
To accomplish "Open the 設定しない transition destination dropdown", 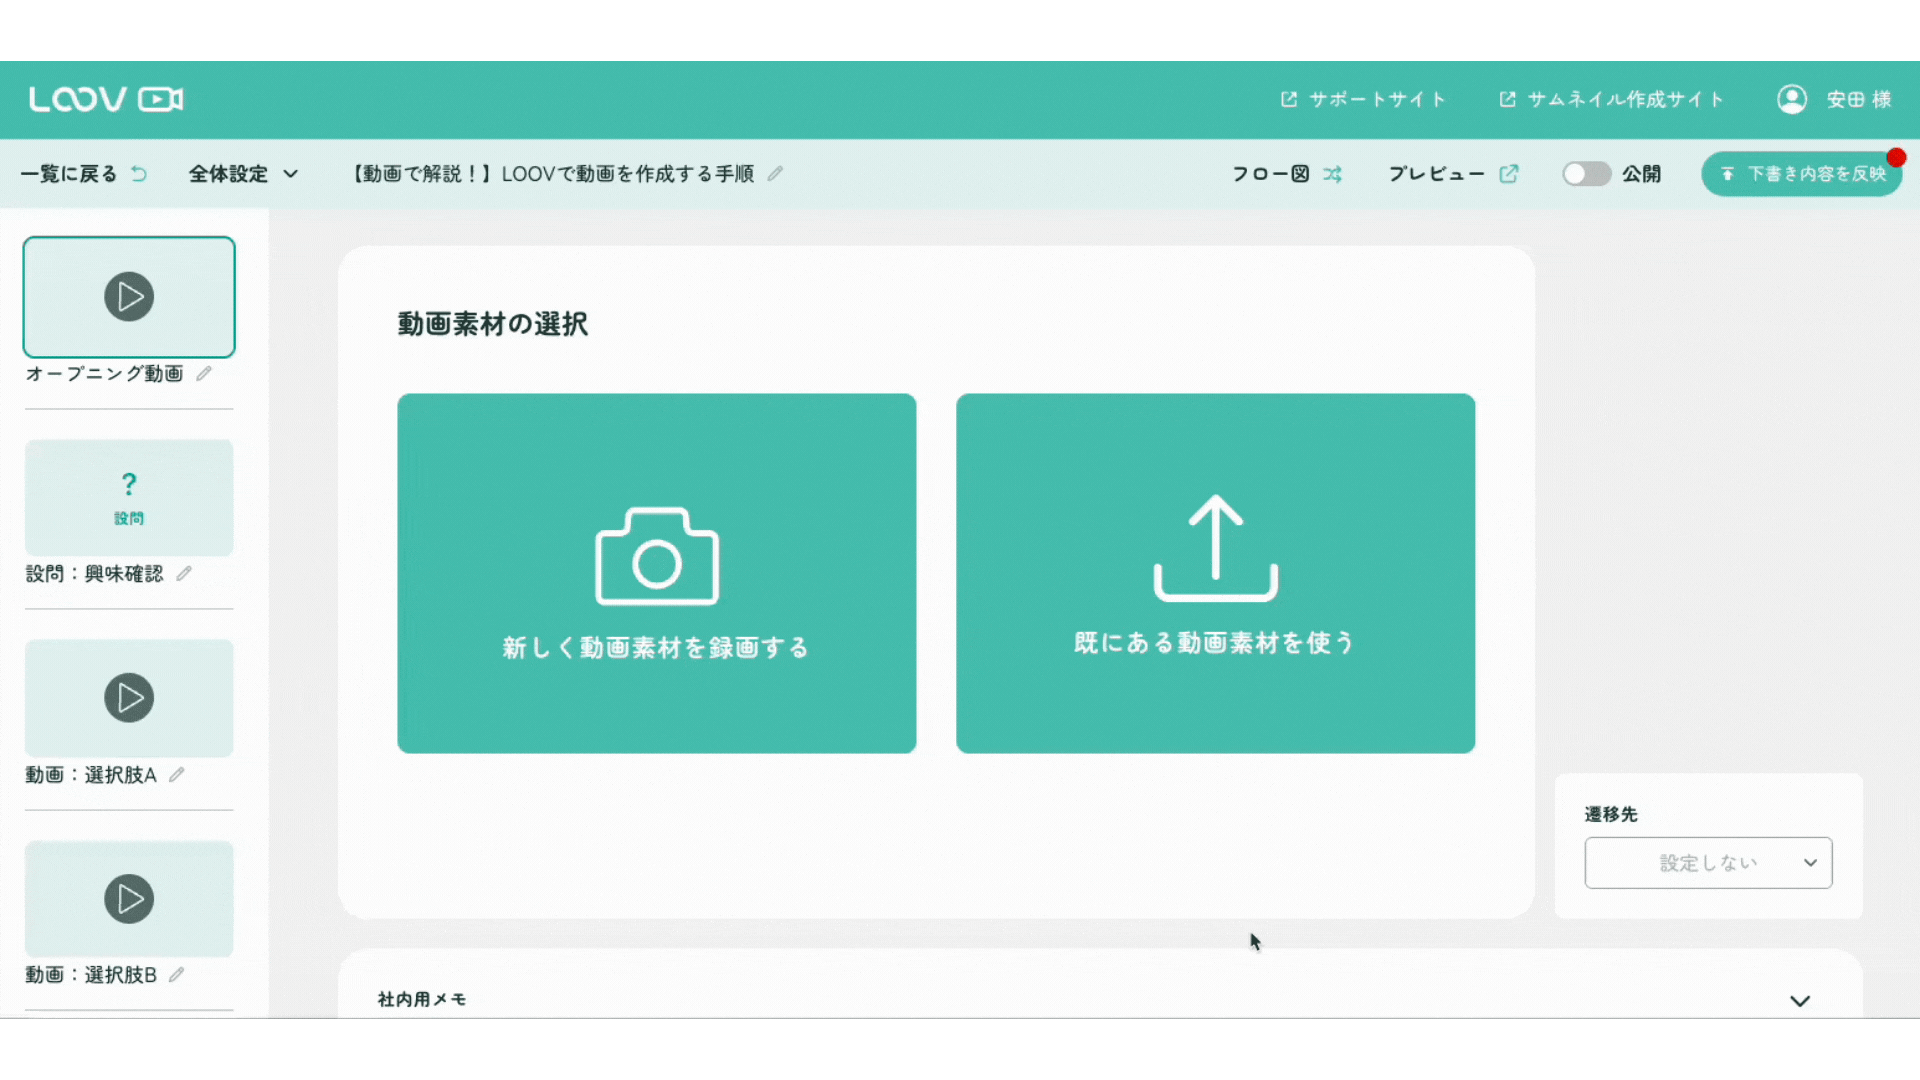I will (1708, 862).
